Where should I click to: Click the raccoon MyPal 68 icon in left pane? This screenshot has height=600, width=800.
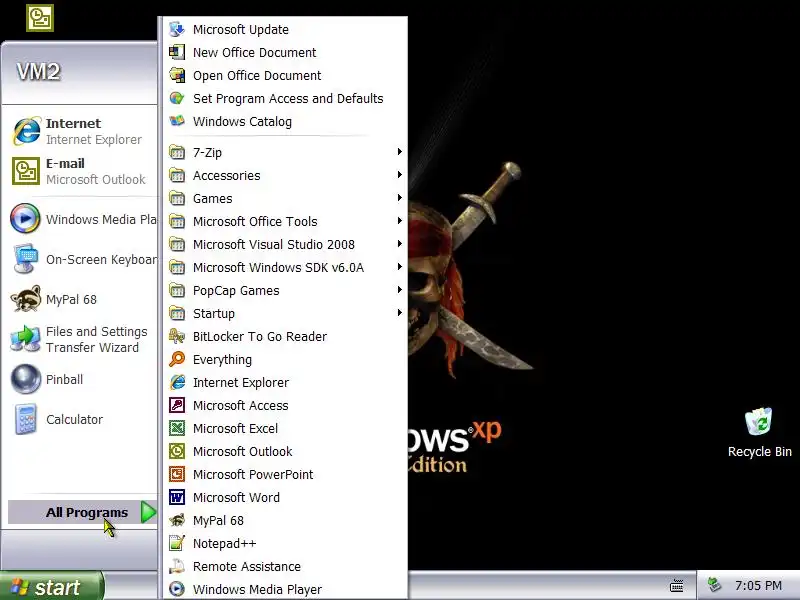click(x=26, y=298)
